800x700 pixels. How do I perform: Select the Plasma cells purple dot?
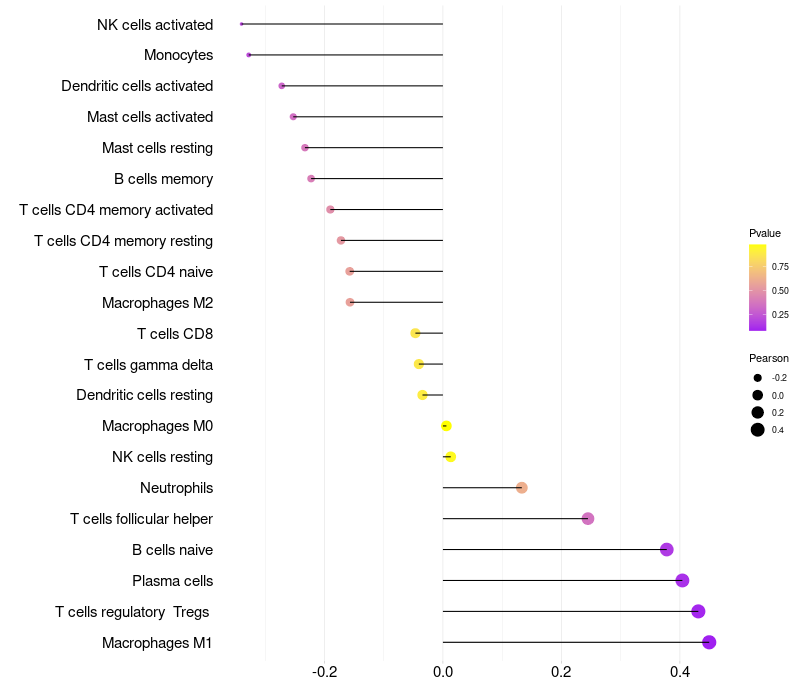pos(682,580)
